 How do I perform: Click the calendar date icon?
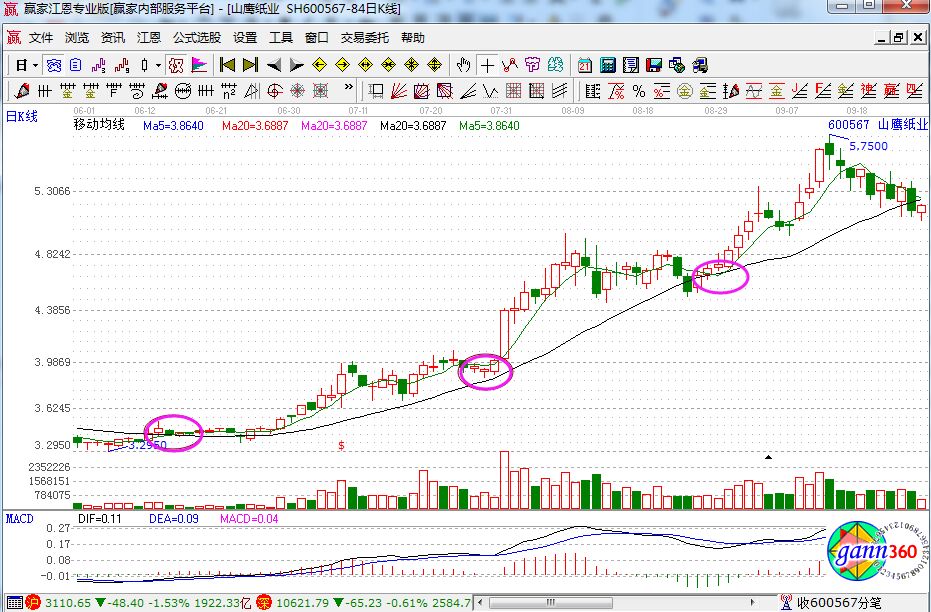[584, 65]
